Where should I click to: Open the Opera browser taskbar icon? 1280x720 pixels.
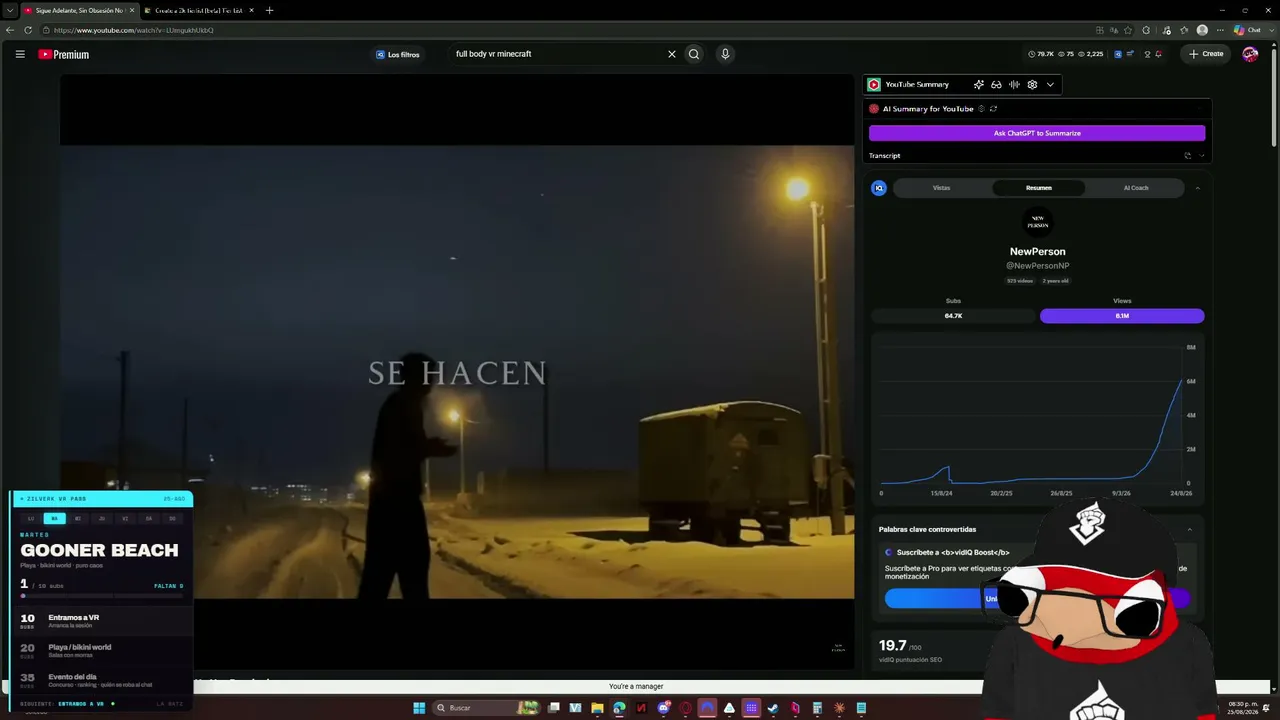point(685,708)
